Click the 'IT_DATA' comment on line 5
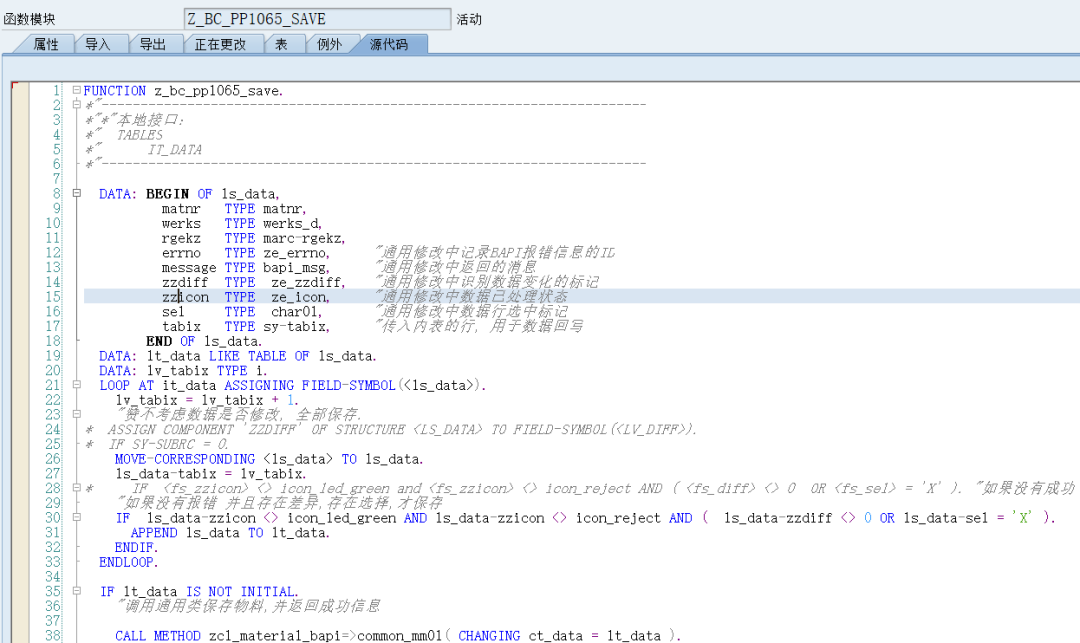Viewport: 1080px width, 643px height. [175, 149]
